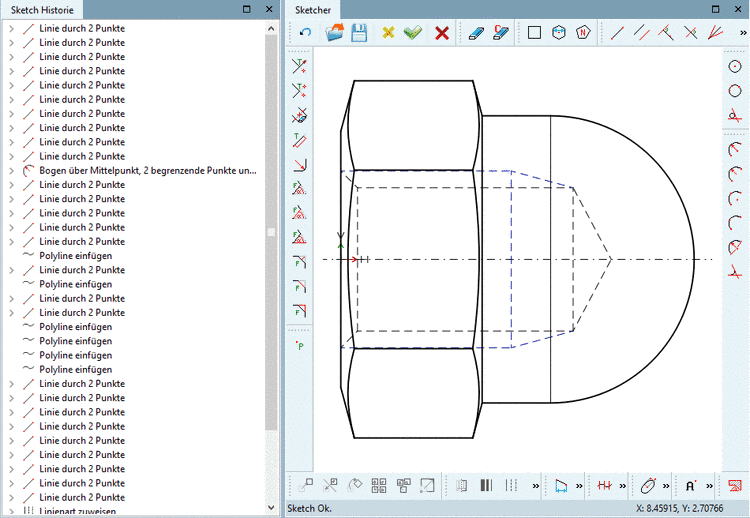Click the red X cancel icon
The height and width of the screenshot is (518, 750).
tap(442, 33)
